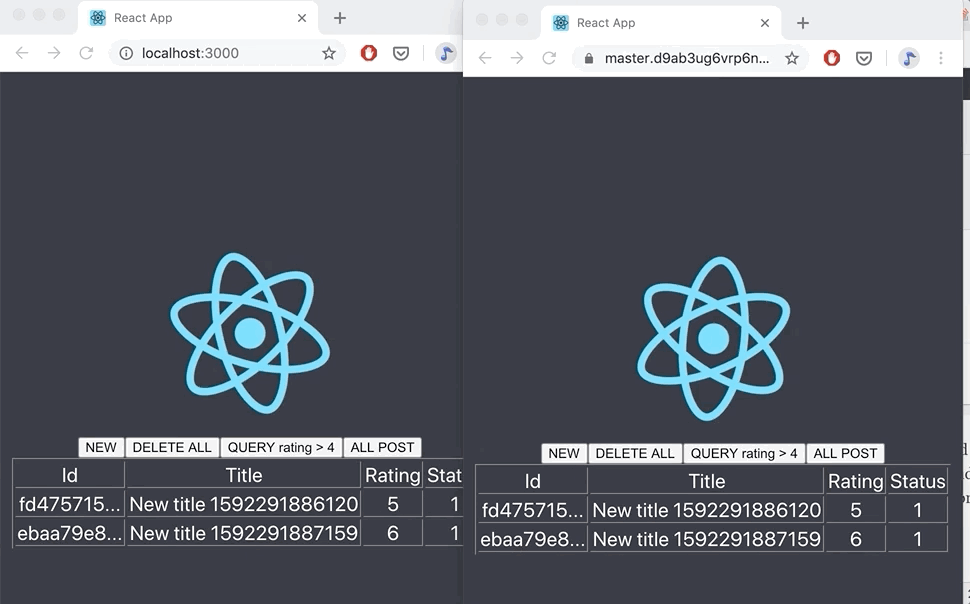Click Rating header in master table
The width and height of the screenshot is (970, 604).
coord(856,481)
